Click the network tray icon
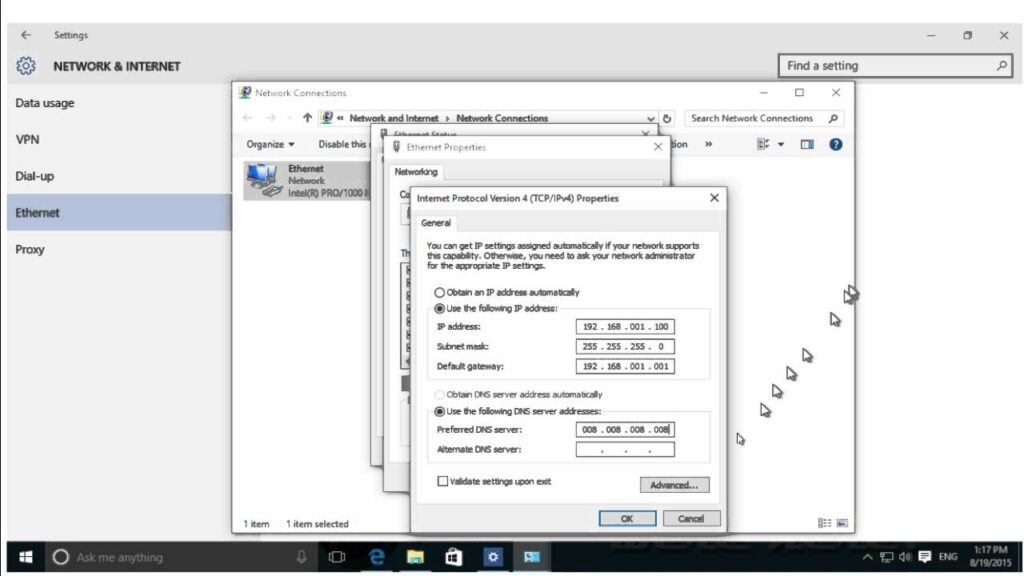 (886, 557)
